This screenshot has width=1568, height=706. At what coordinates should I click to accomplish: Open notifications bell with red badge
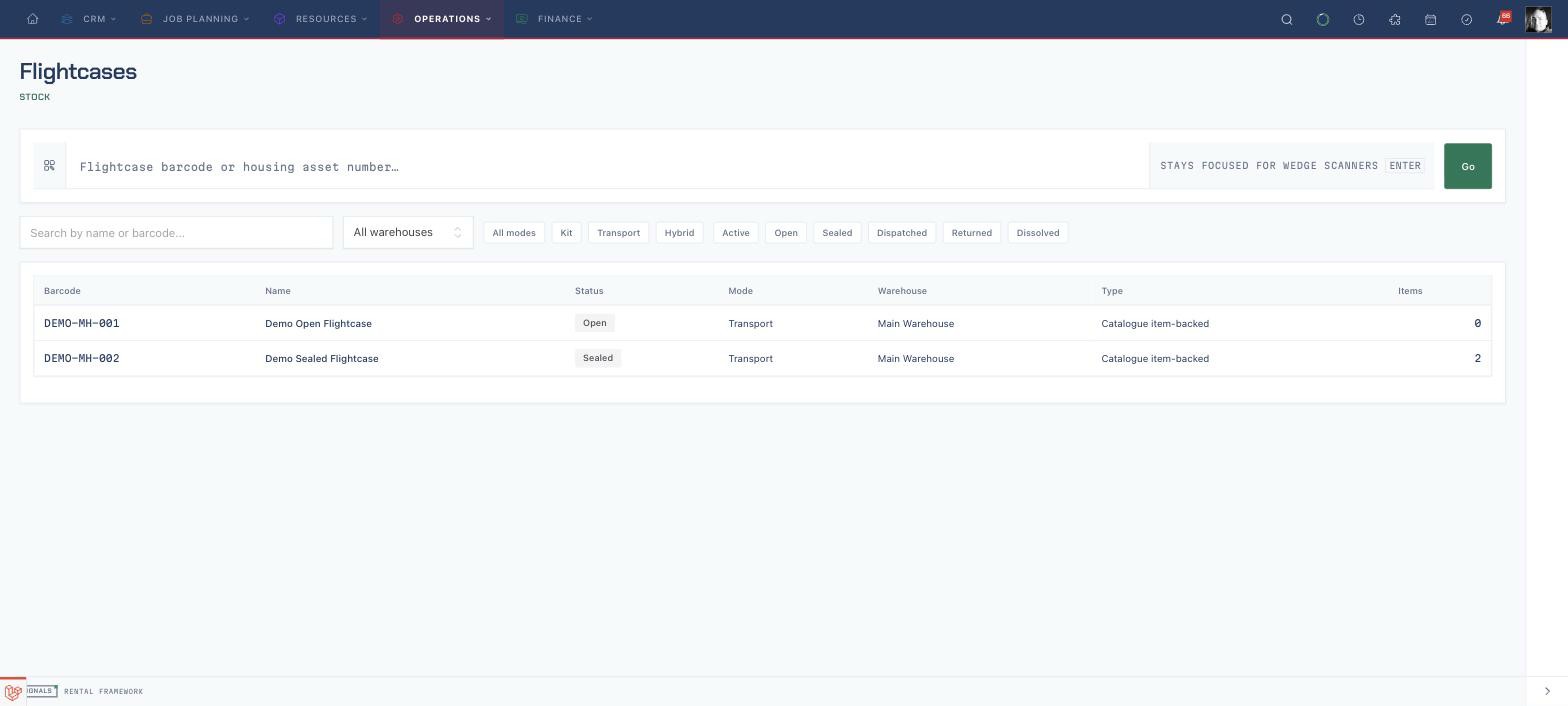[x=1503, y=18]
